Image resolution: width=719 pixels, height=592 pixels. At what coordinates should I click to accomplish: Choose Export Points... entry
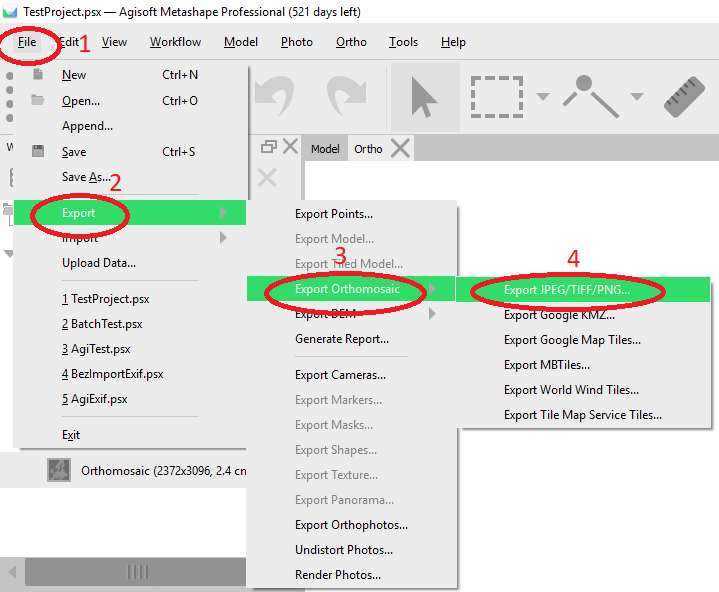pos(352,214)
